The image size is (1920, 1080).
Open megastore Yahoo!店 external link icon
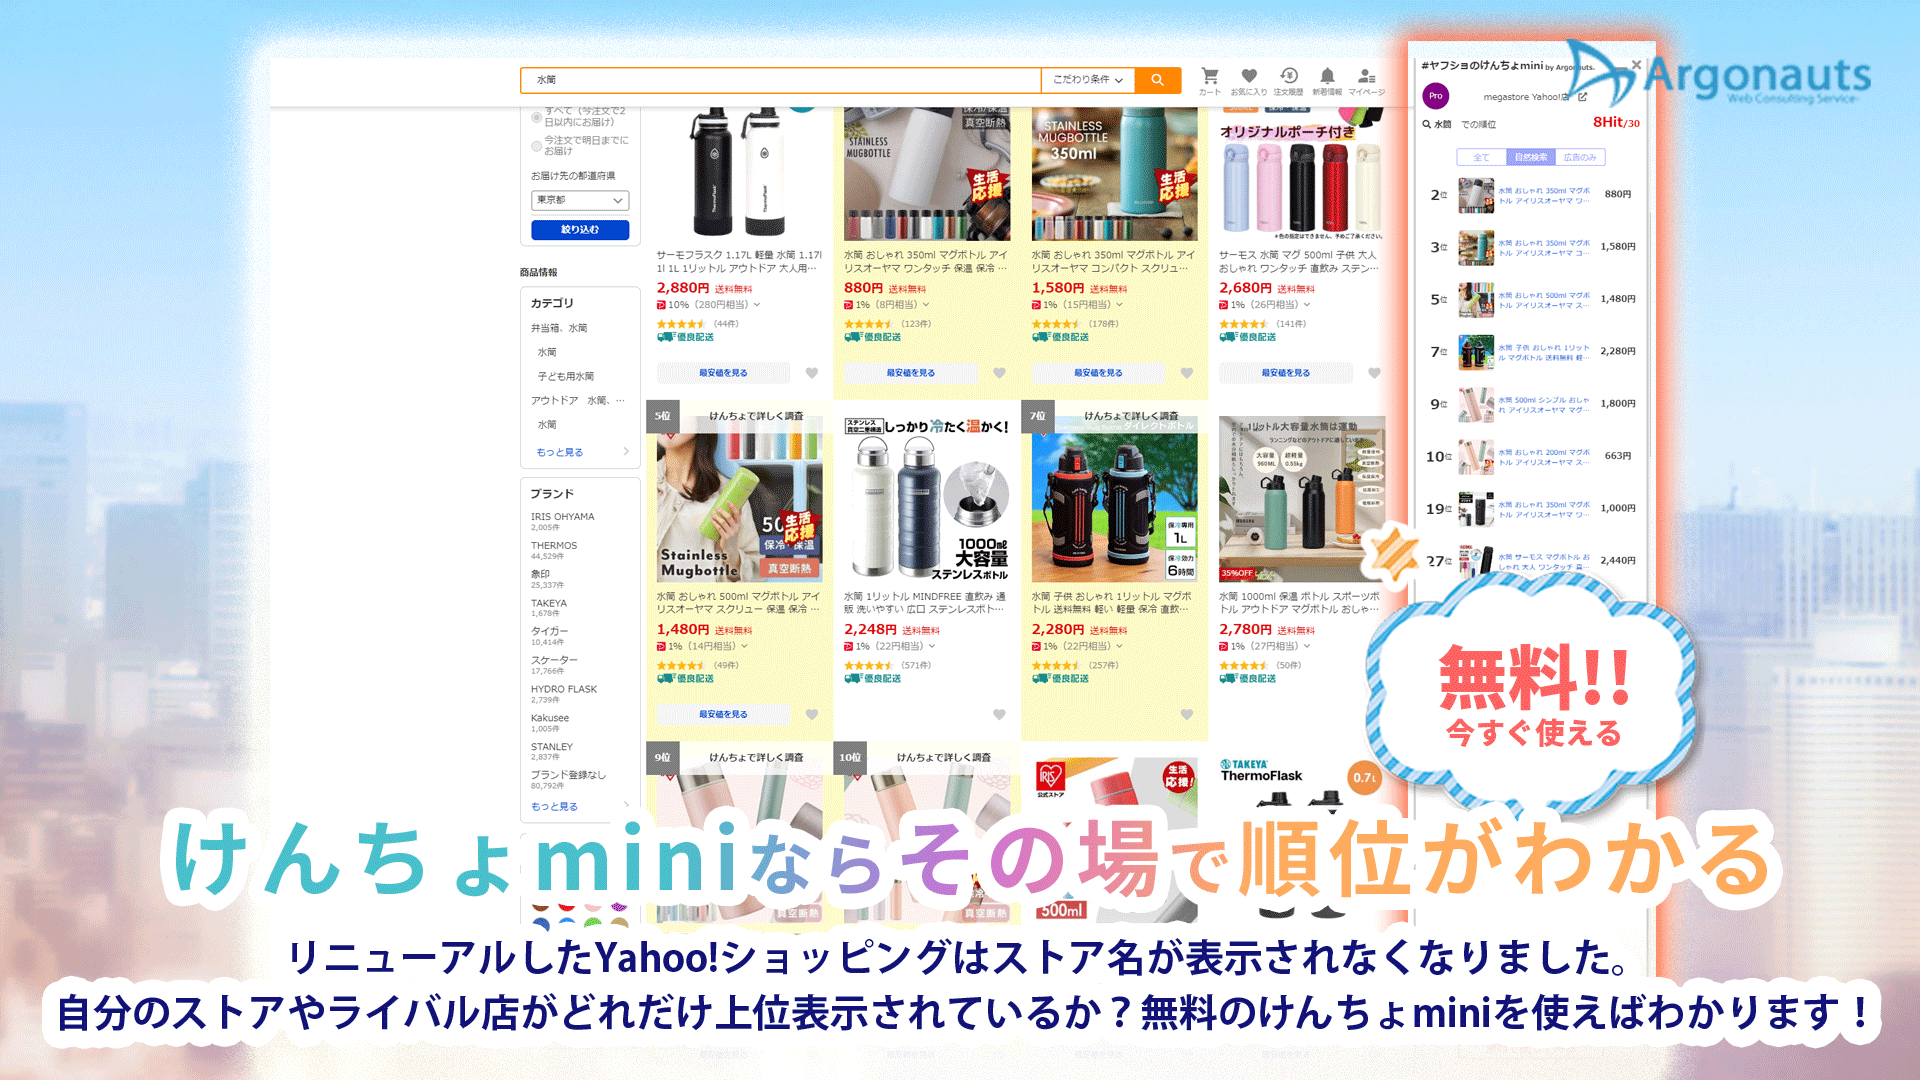(1582, 97)
